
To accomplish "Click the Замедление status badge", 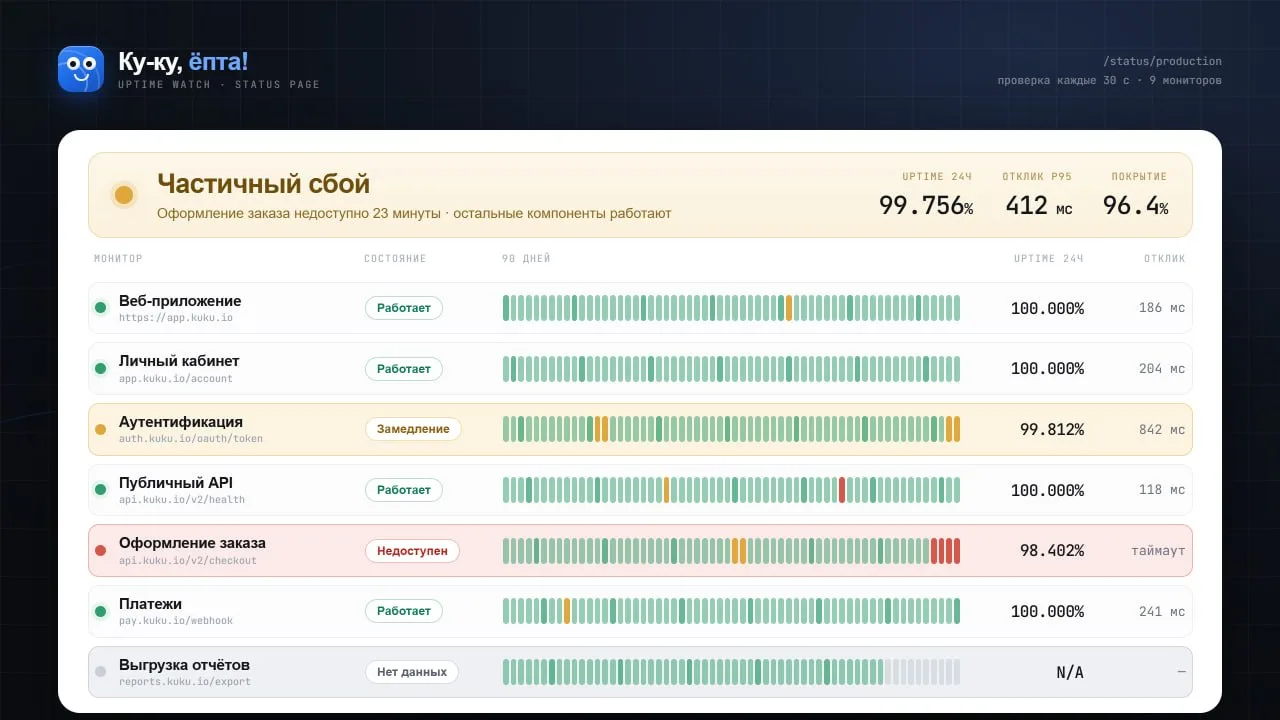I will (x=413, y=429).
